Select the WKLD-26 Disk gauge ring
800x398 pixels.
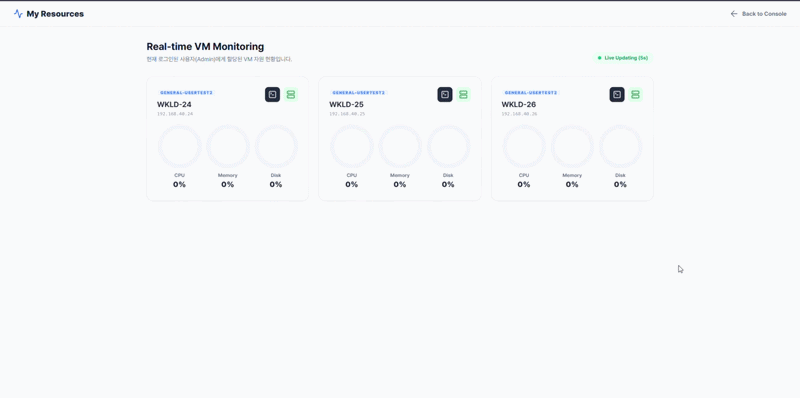(x=620, y=146)
